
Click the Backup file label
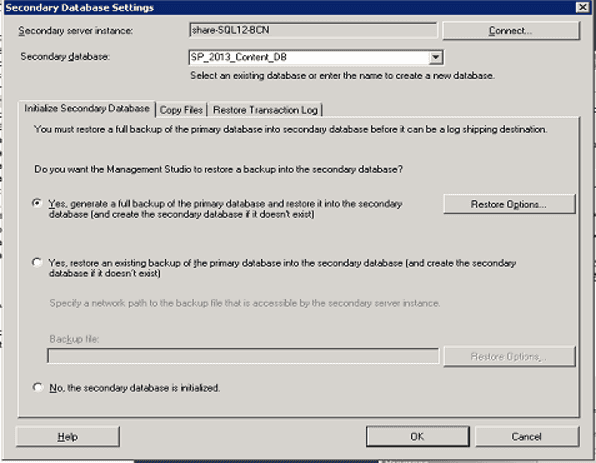pyautogui.click(x=74, y=339)
